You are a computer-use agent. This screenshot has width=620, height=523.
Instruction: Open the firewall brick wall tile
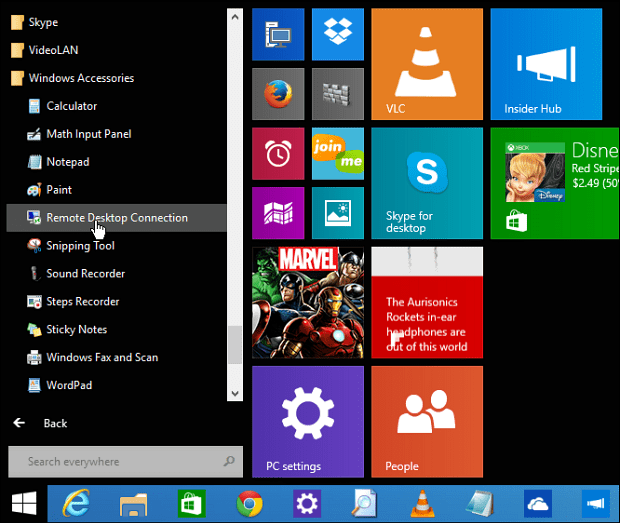338,94
